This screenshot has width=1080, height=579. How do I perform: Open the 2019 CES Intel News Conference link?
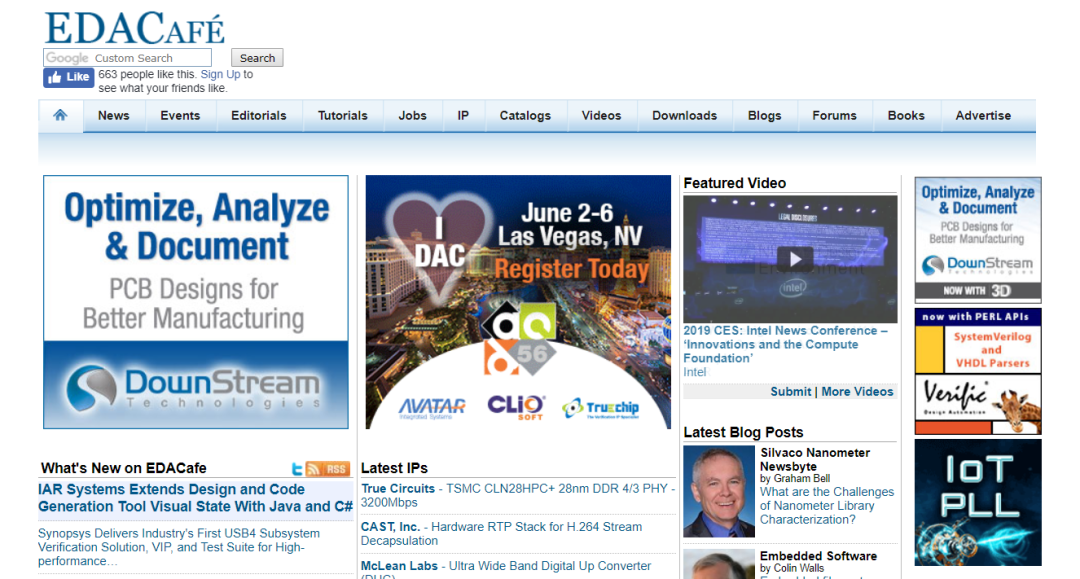point(785,344)
